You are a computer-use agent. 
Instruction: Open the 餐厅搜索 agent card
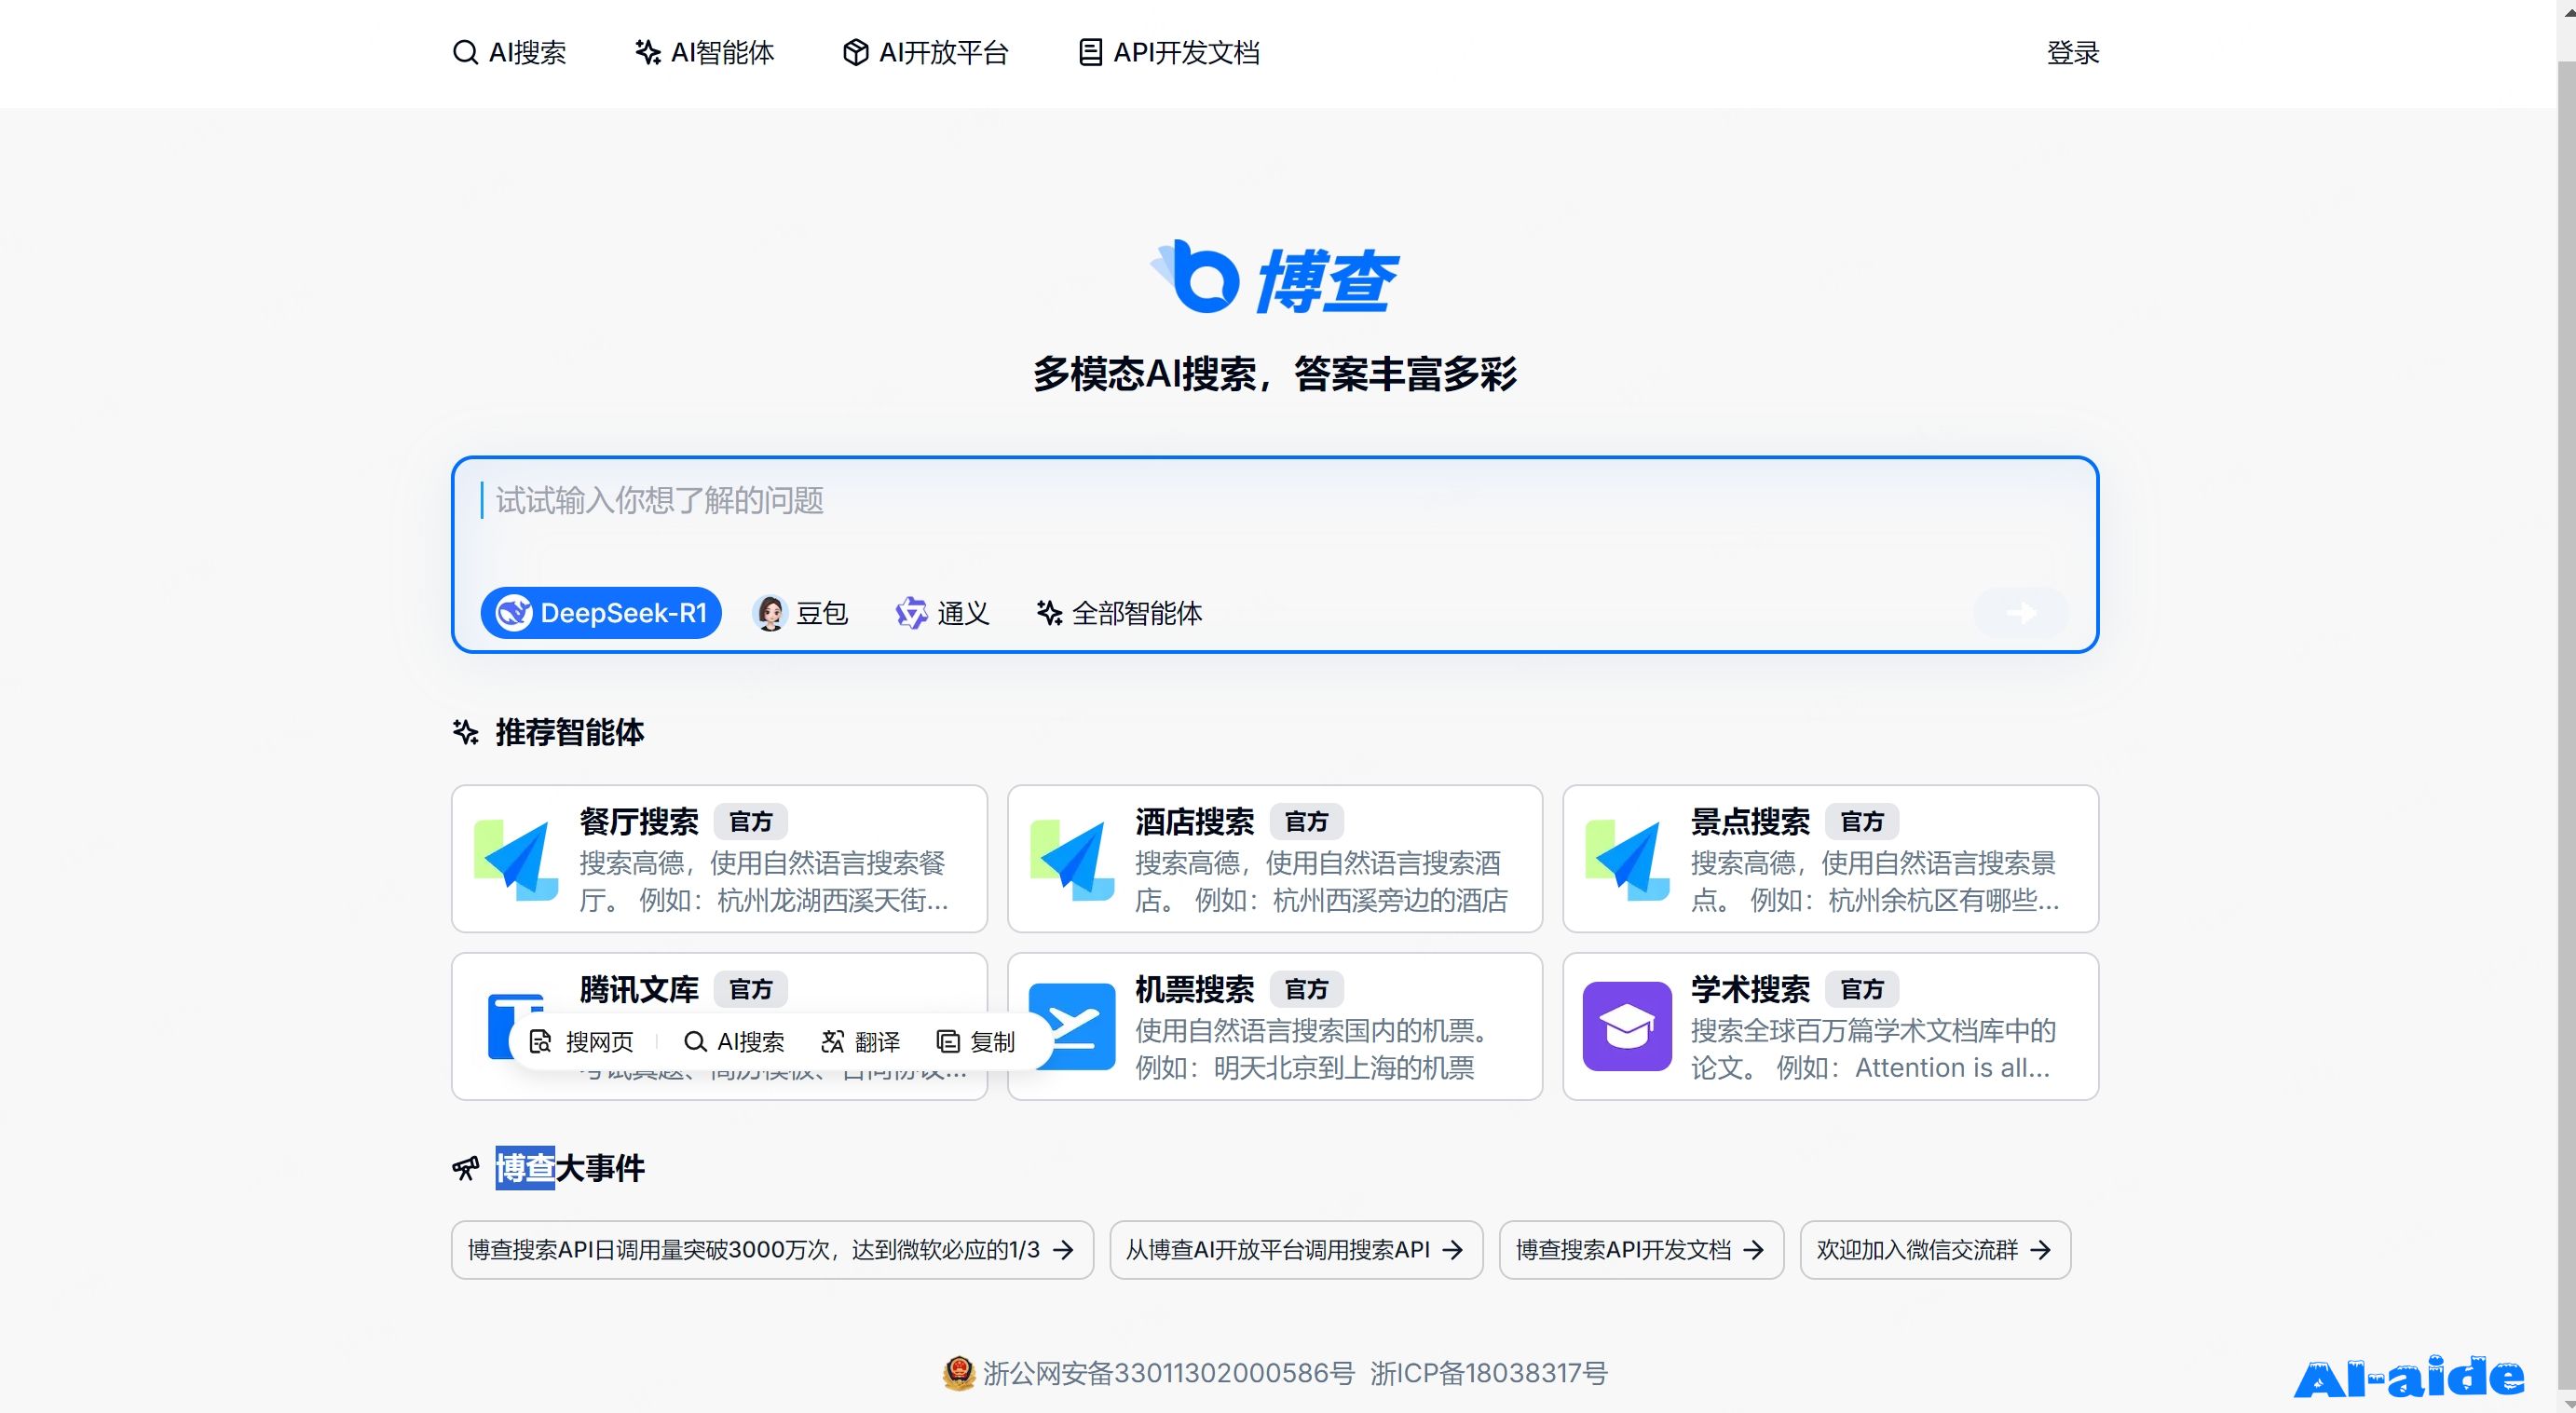coord(719,858)
